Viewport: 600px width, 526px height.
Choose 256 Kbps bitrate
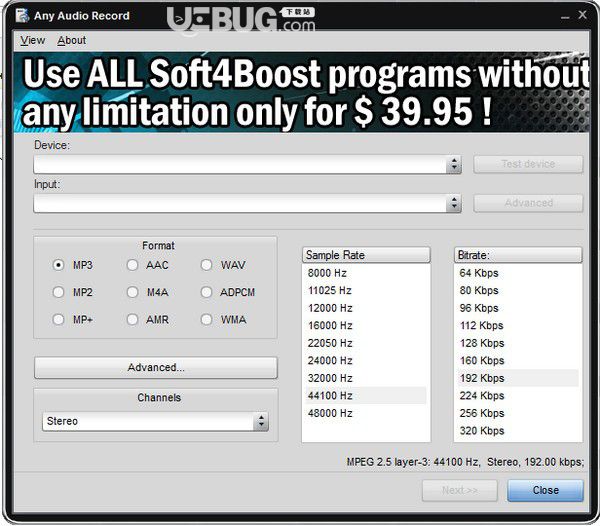pyautogui.click(x=518, y=413)
